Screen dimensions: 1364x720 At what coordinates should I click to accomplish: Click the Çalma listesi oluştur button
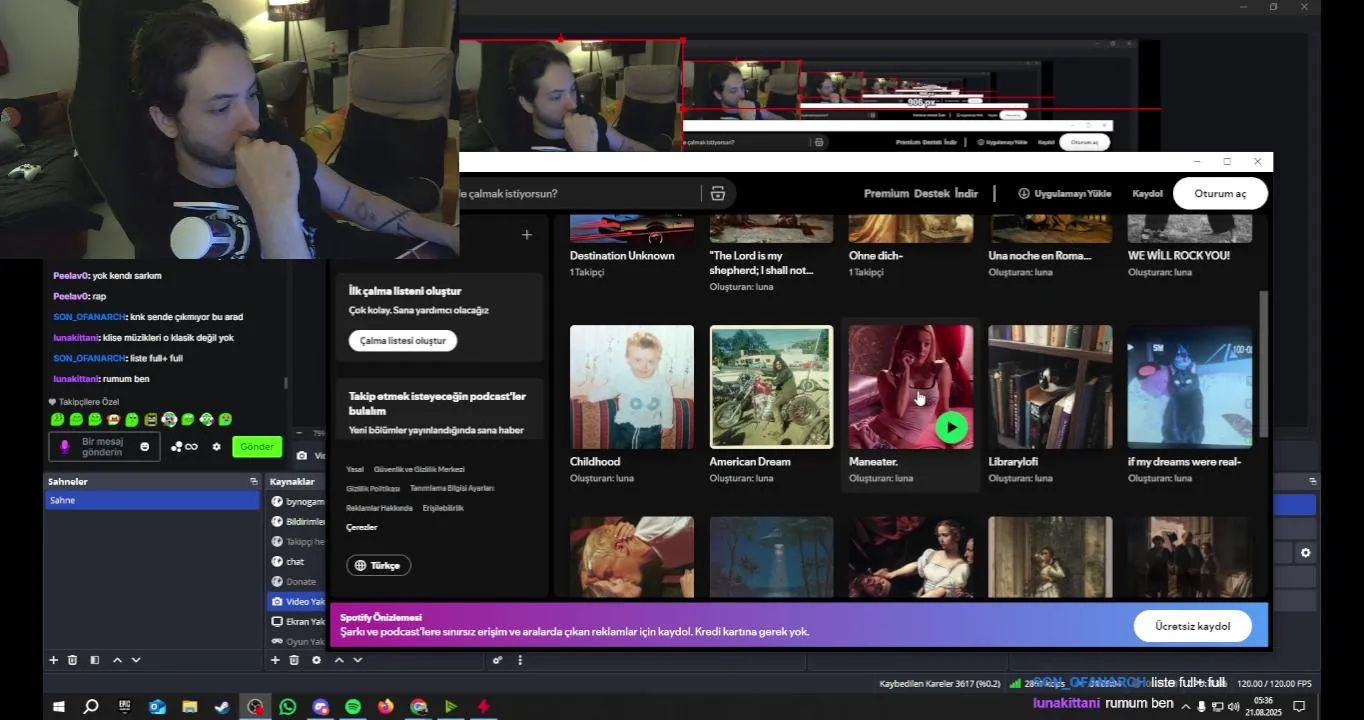pos(403,341)
